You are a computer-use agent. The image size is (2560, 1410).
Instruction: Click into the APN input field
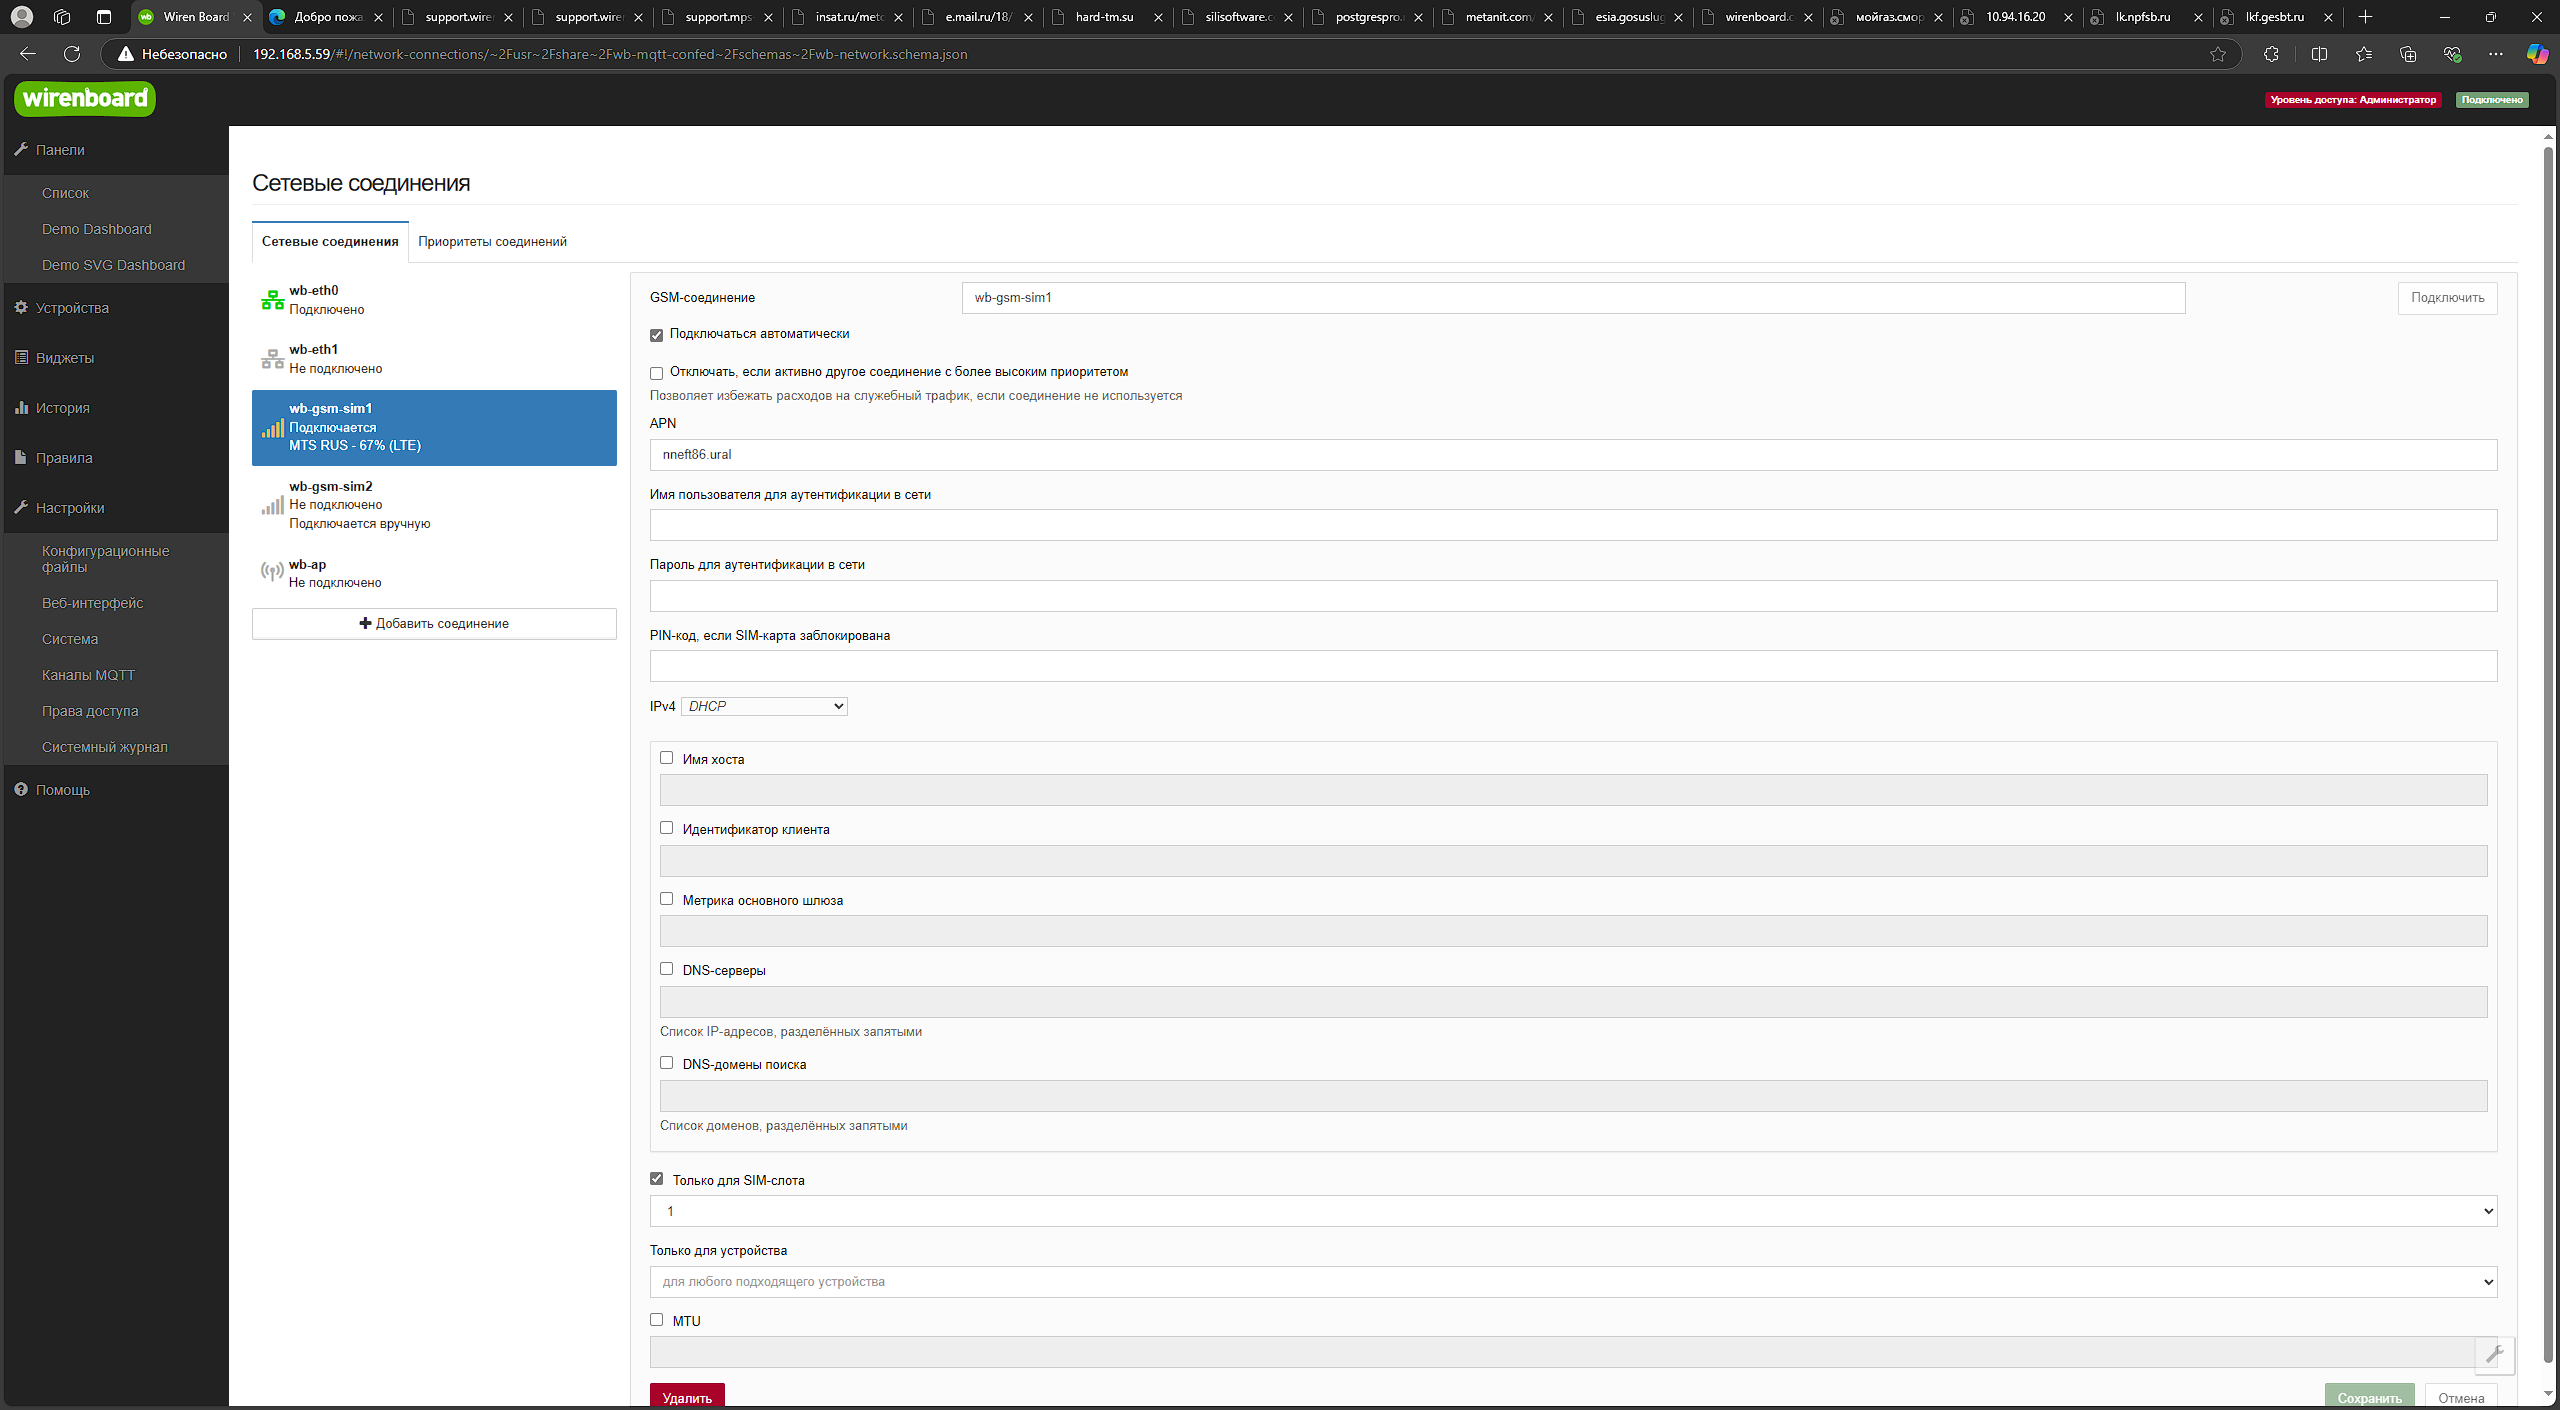1573,455
